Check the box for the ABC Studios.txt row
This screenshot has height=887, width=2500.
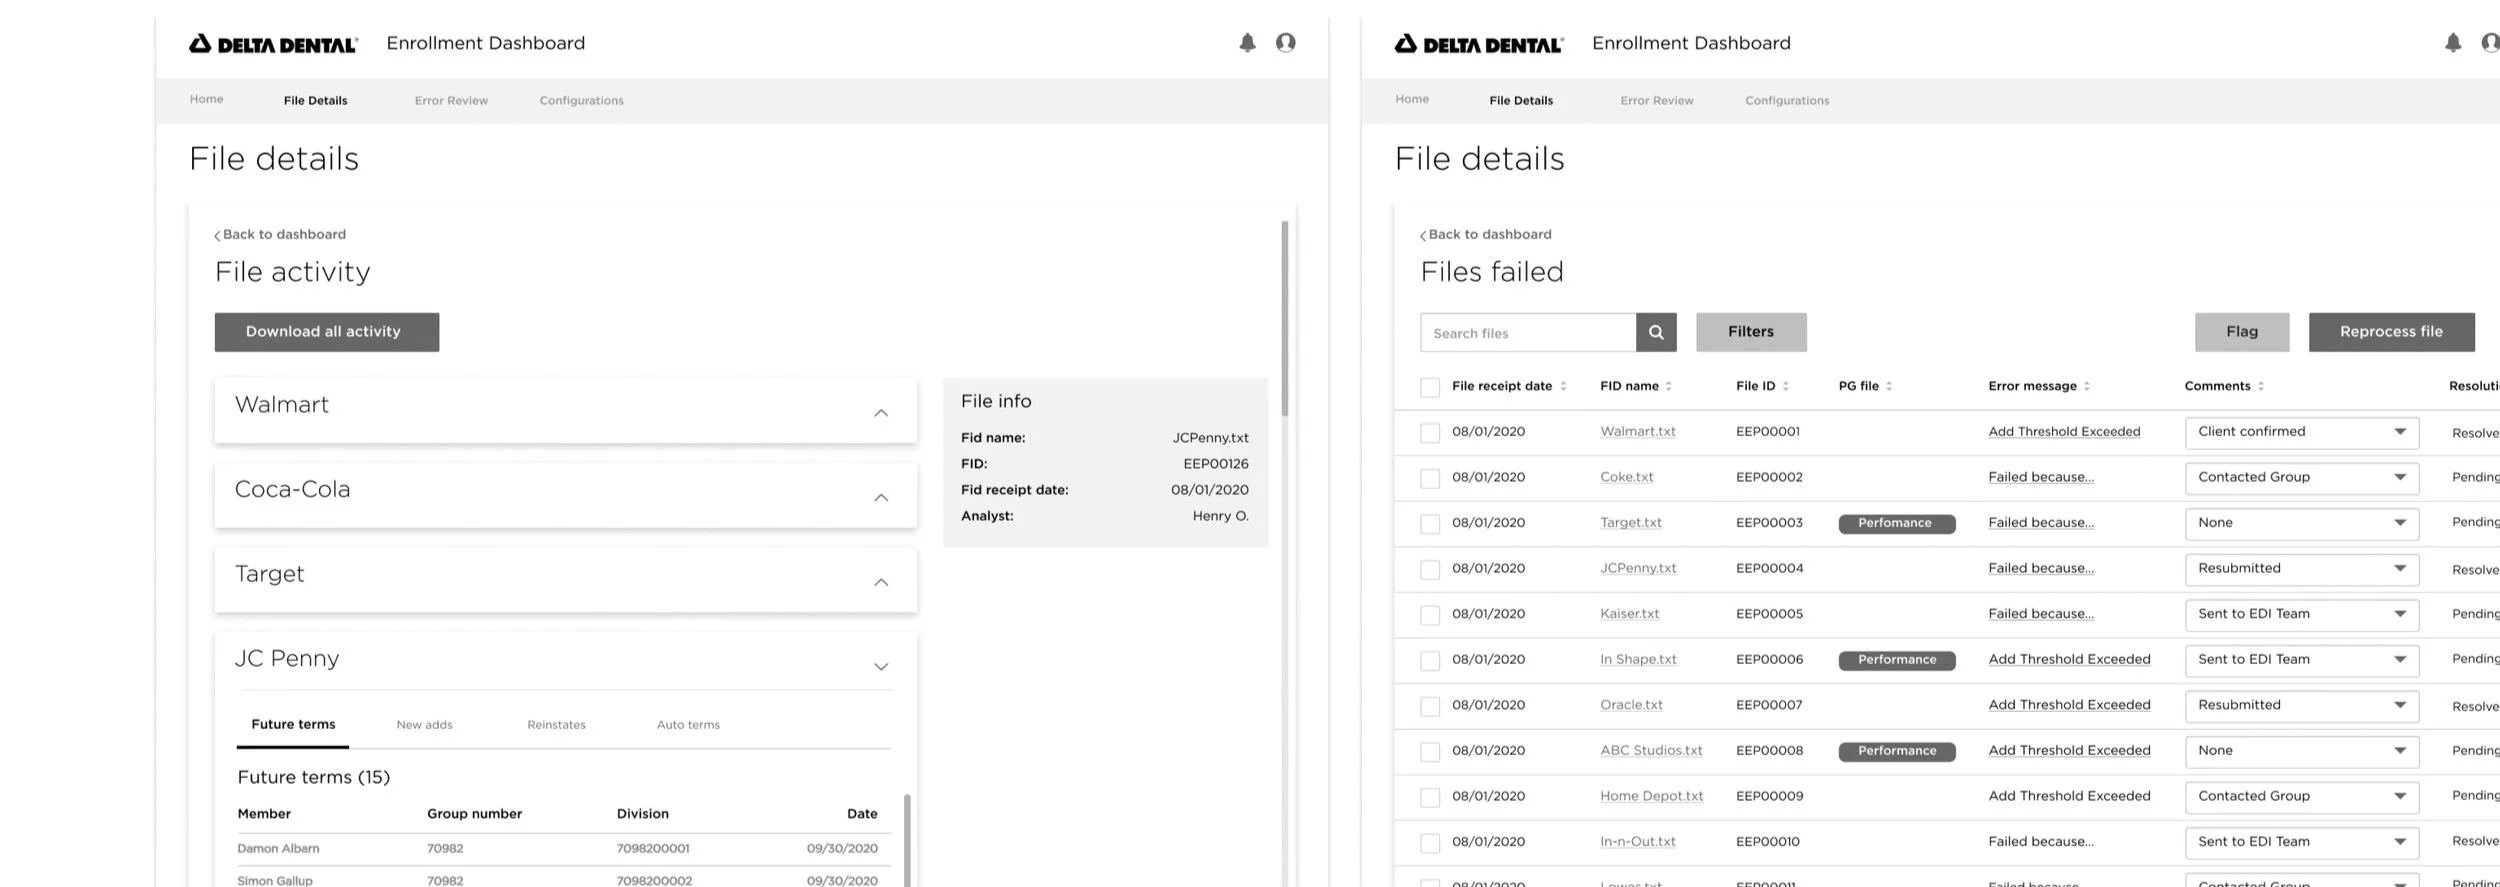[1430, 752]
